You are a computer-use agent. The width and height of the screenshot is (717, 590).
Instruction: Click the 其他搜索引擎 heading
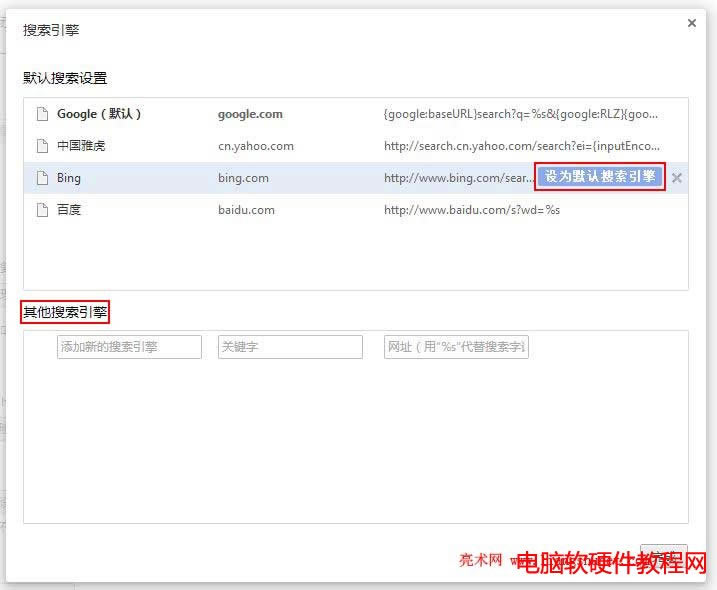(x=65, y=312)
